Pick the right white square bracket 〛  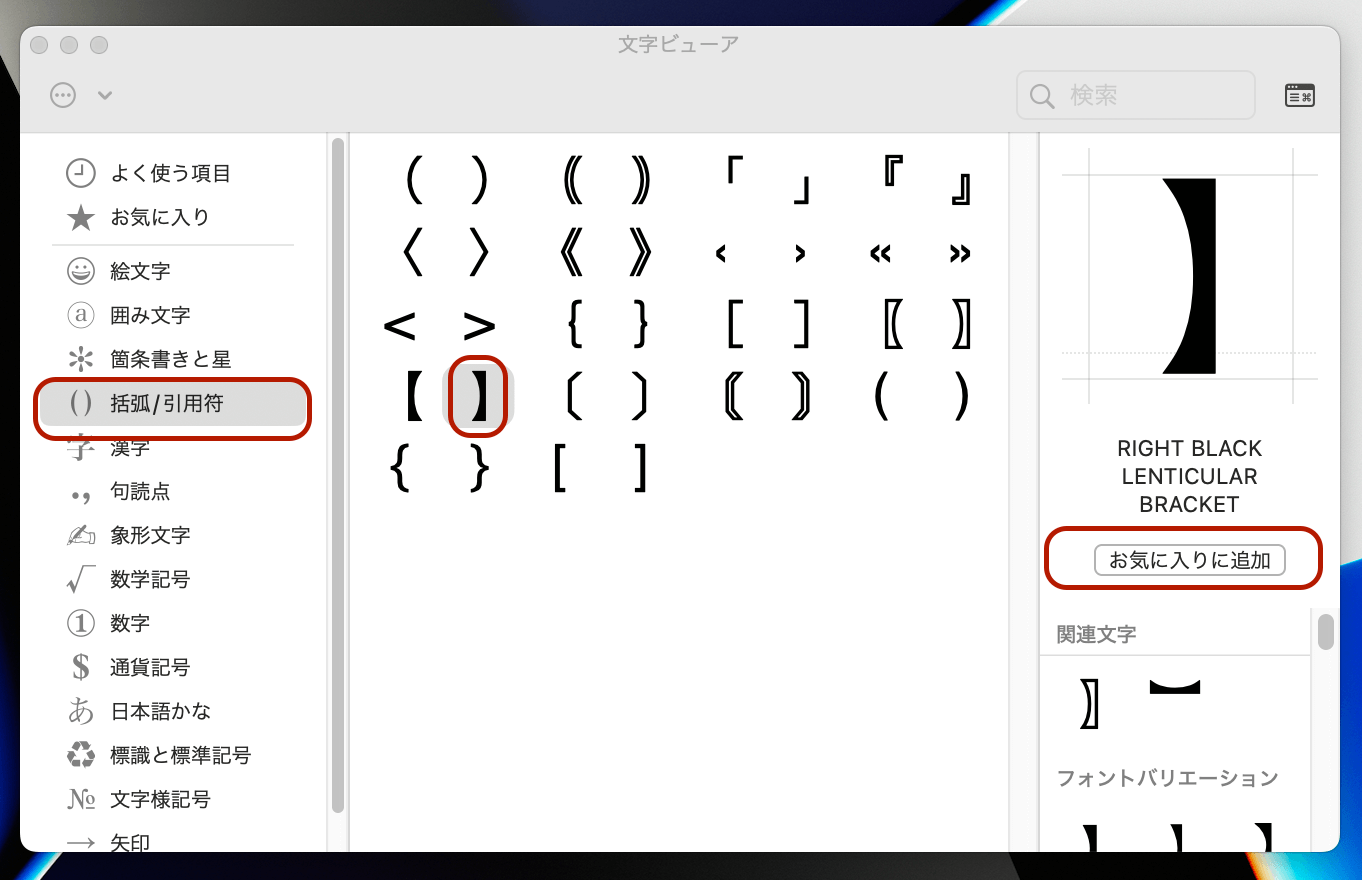click(x=961, y=325)
